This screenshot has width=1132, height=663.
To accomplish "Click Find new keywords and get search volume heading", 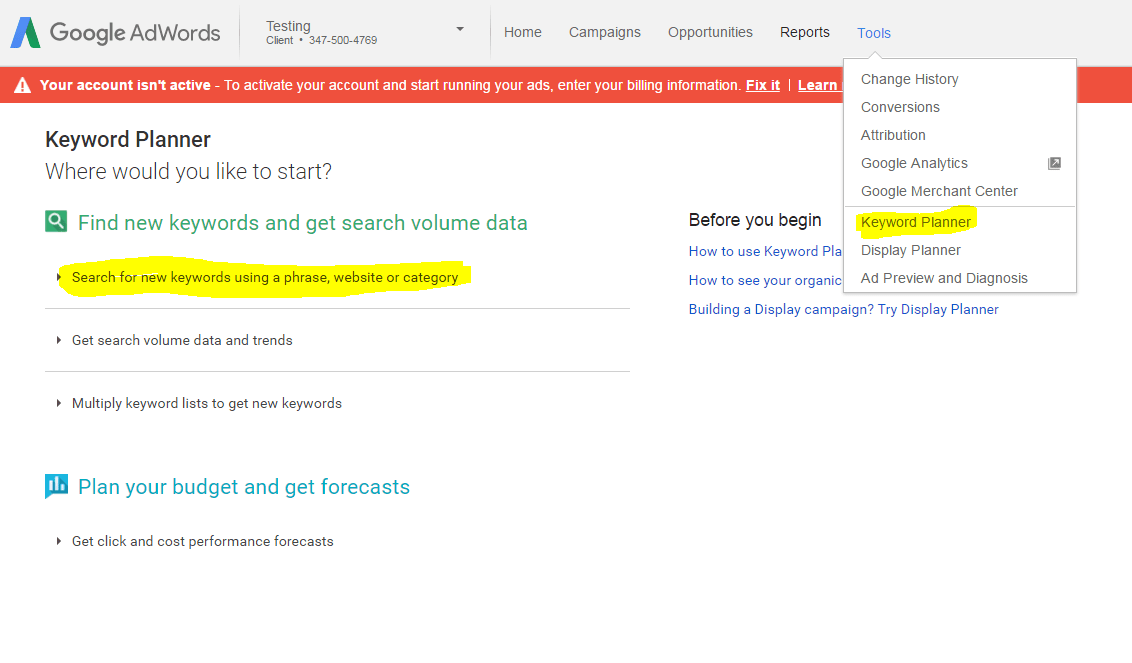I will click(x=302, y=222).
